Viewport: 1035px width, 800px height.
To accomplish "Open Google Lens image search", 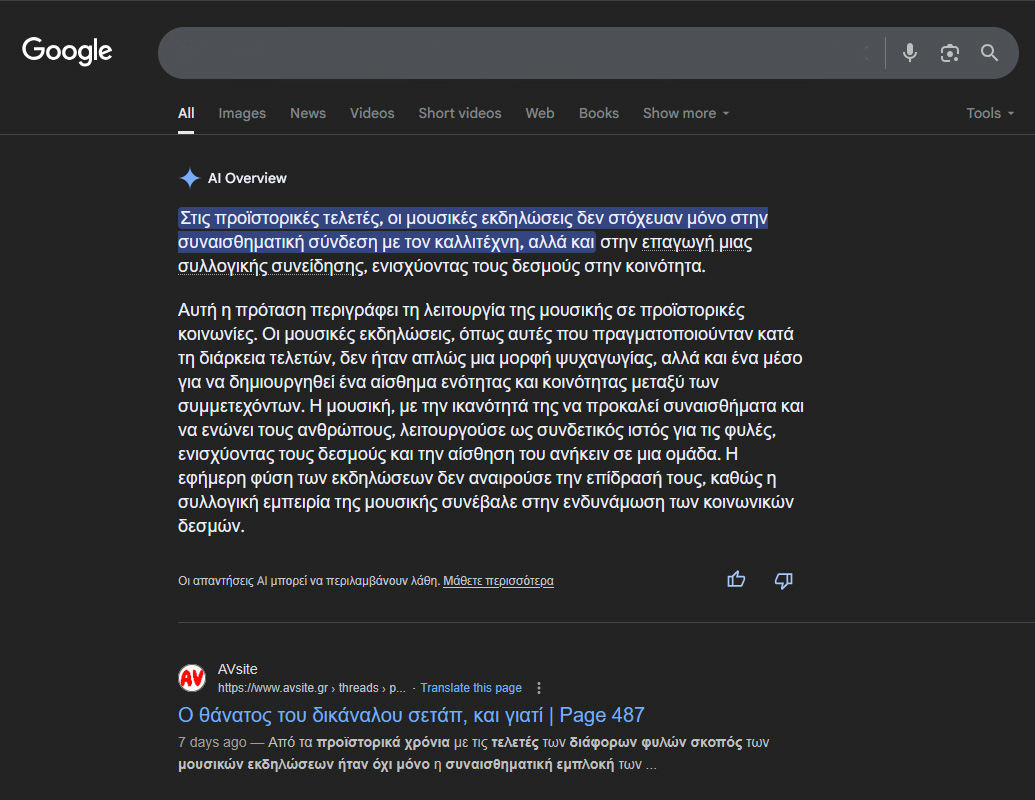I will (x=949, y=53).
